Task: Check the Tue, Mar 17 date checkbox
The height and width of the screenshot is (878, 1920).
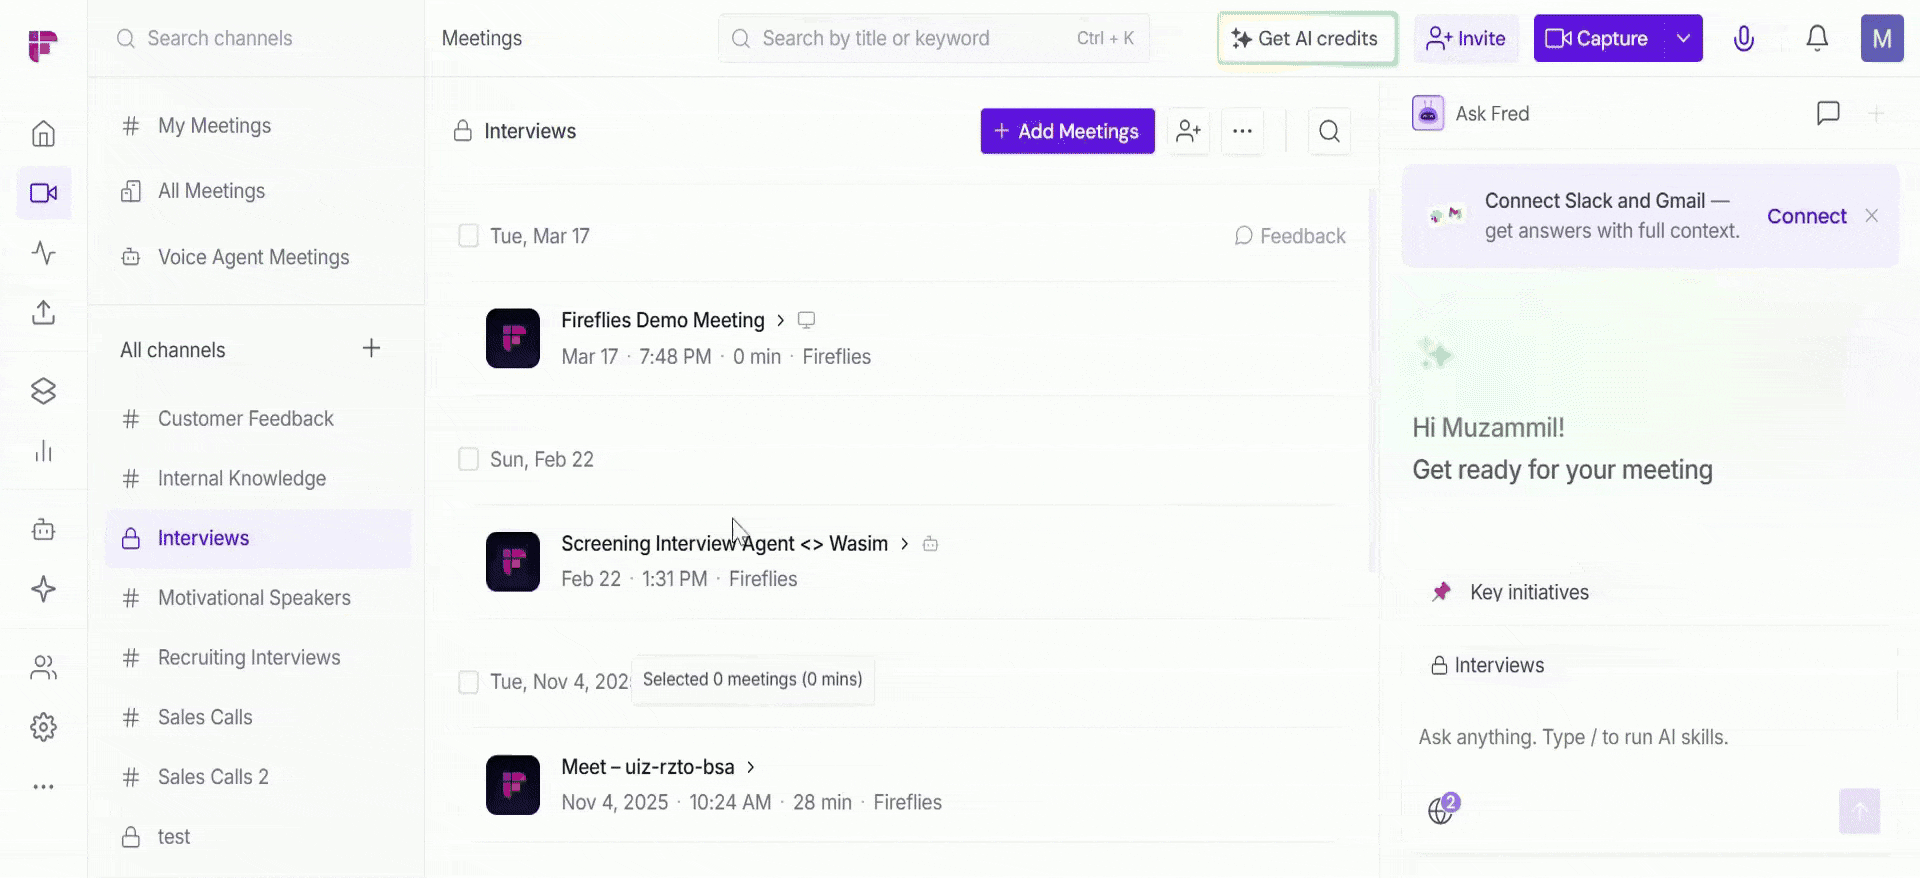Action: [468, 236]
